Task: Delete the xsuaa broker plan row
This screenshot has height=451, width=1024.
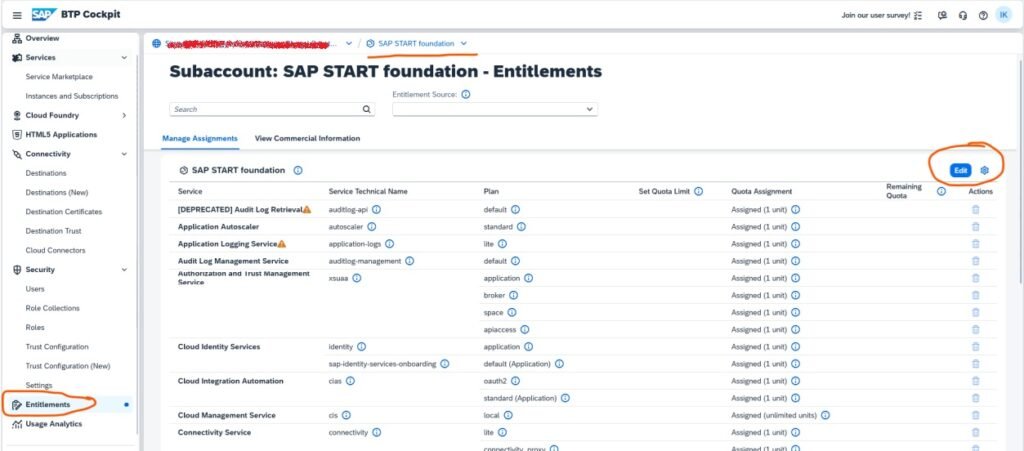Action: [x=976, y=295]
